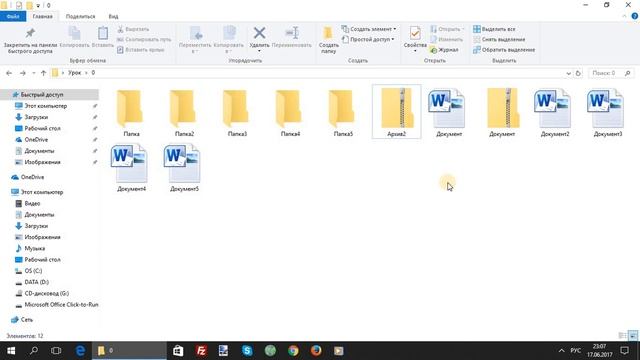The height and width of the screenshot is (360, 640).
Task: Open the Удалить dropdown arrow
Action: click(x=259, y=51)
